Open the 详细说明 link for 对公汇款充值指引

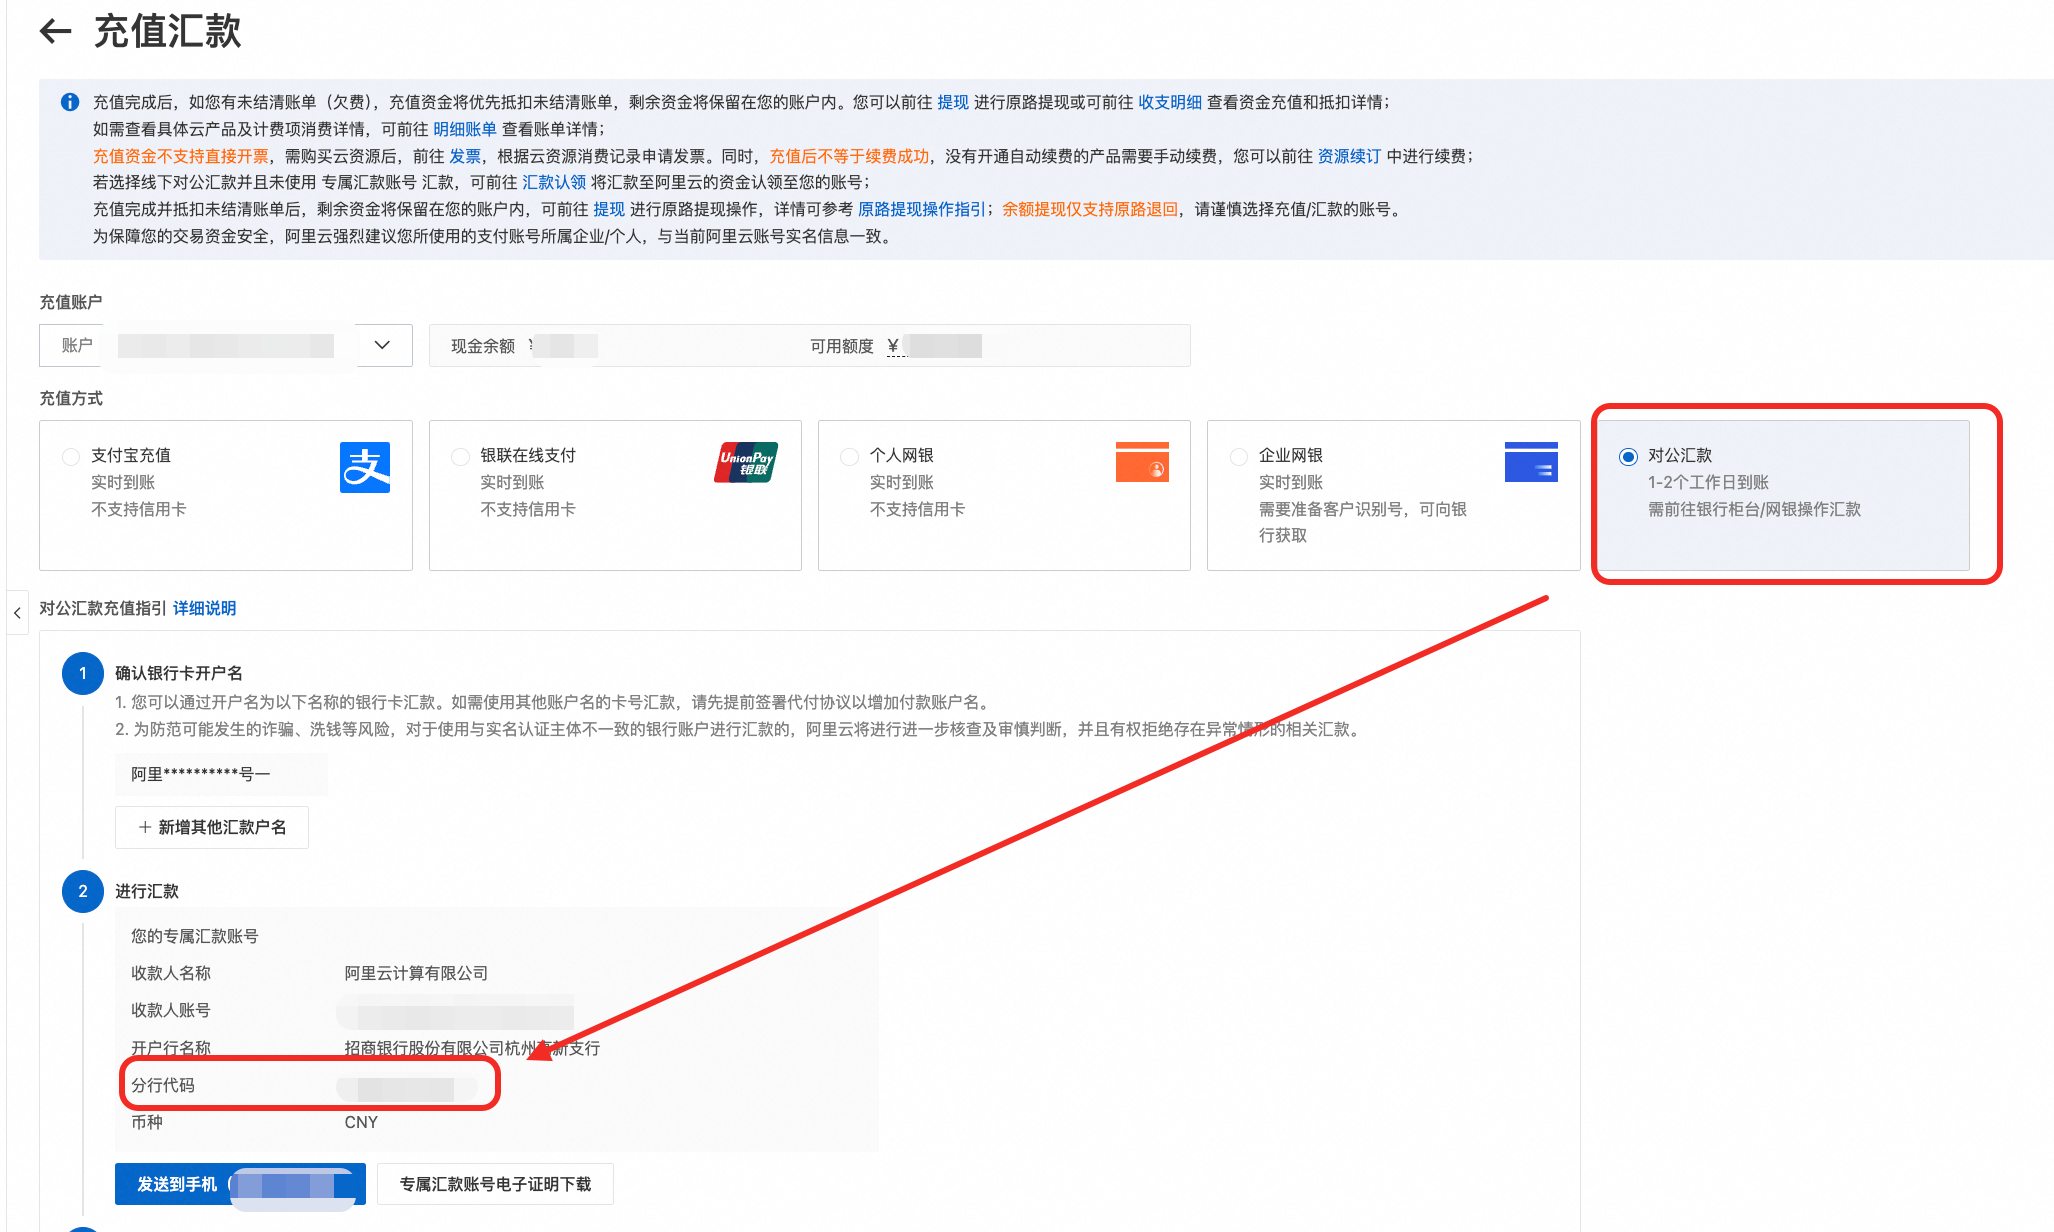tap(205, 608)
